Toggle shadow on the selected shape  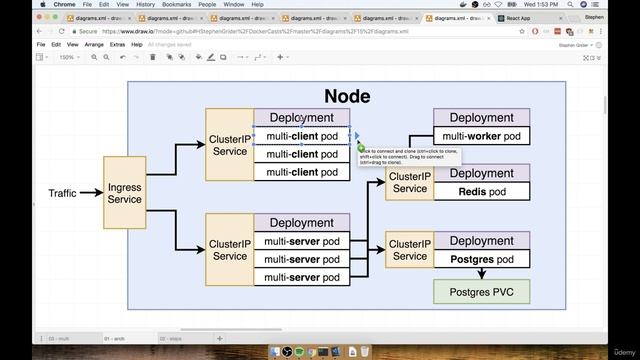click(x=223, y=58)
